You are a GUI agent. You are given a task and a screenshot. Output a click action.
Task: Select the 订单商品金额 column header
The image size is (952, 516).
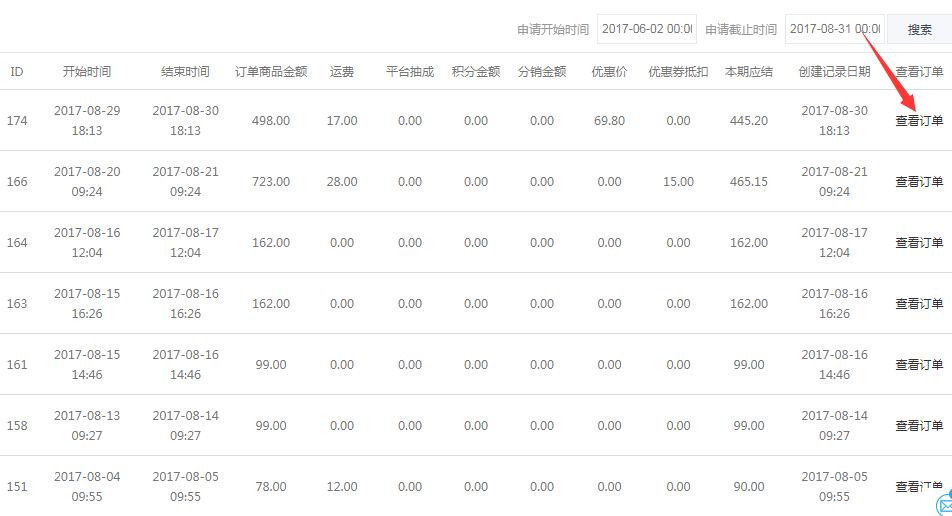271,72
